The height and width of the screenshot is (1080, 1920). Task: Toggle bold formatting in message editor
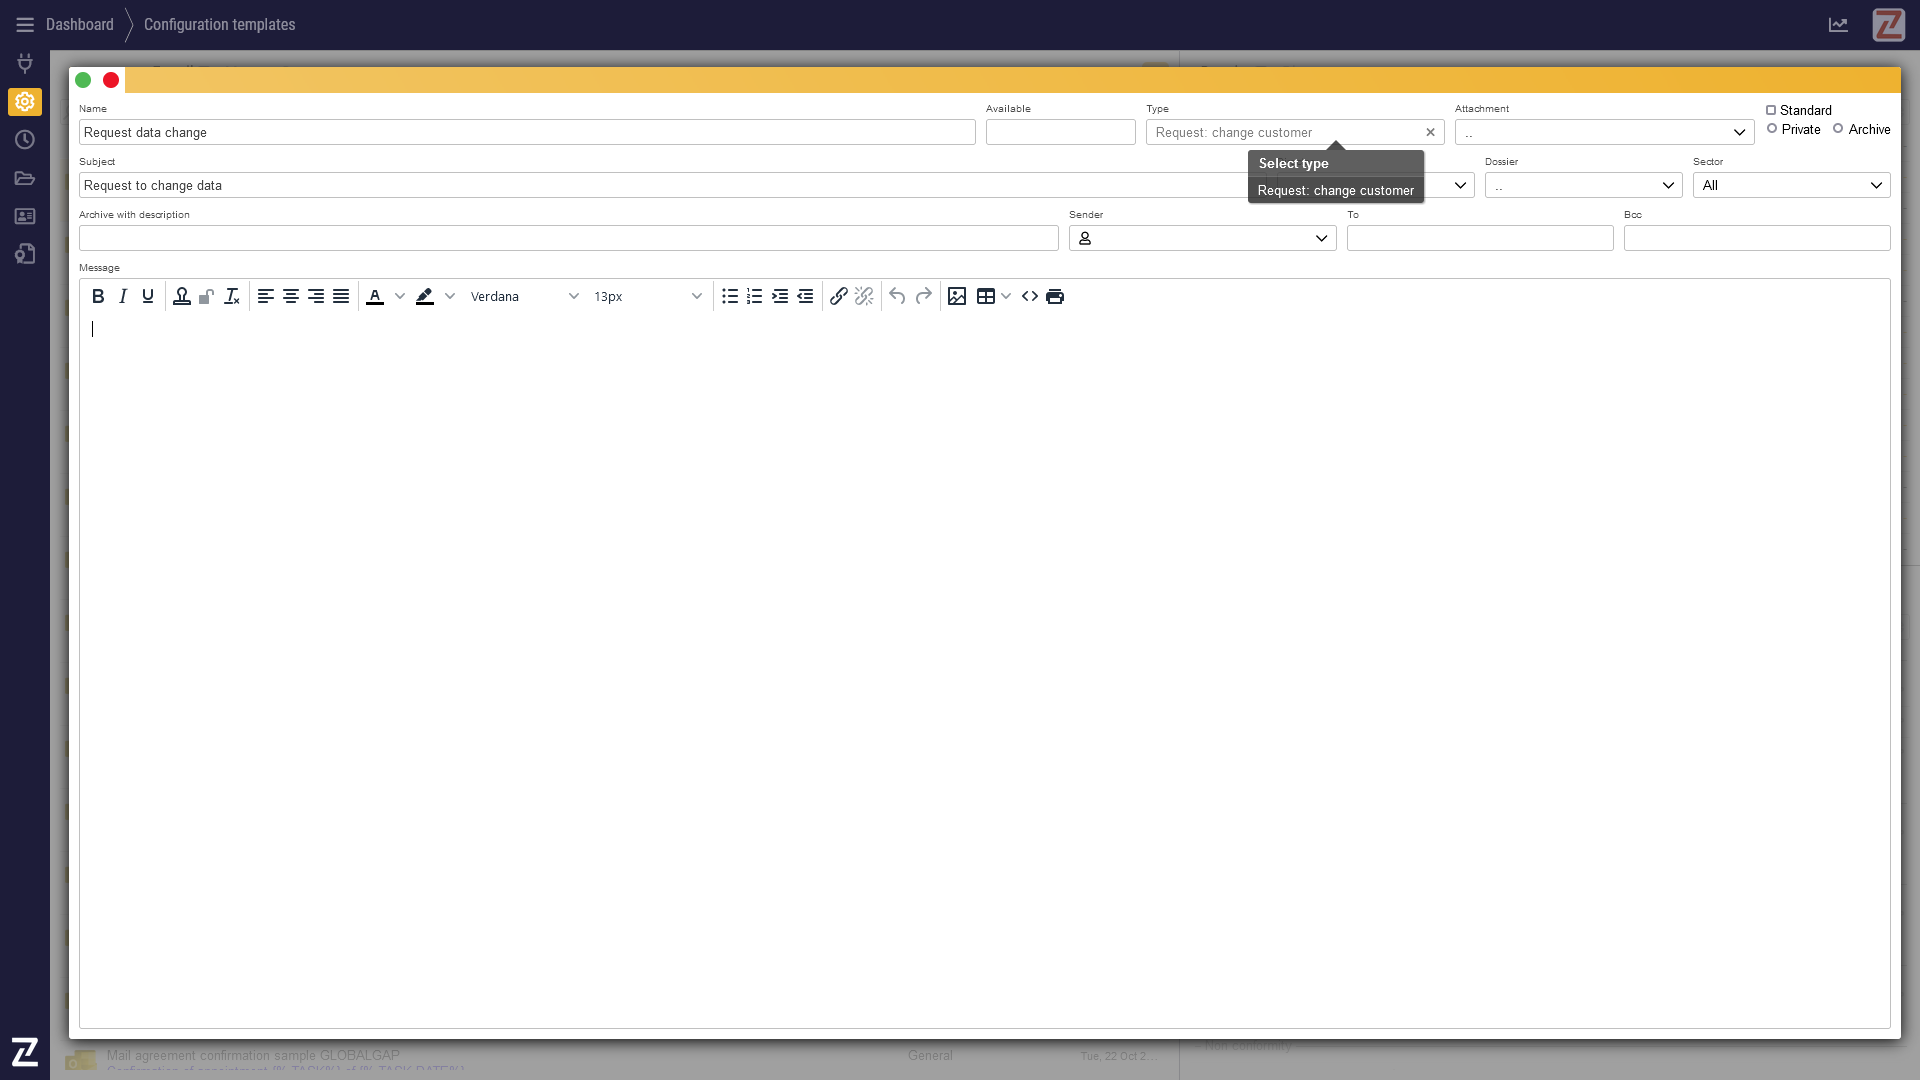pos(98,296)
